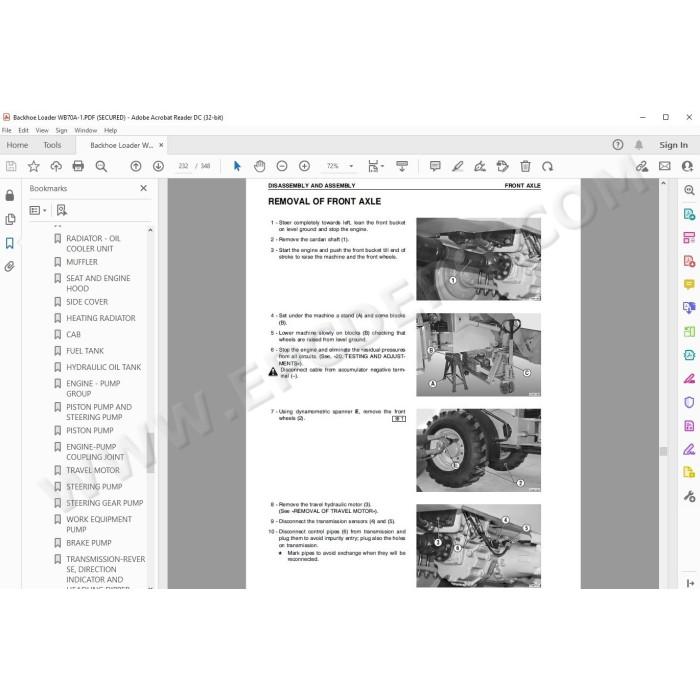The width and height of the screenshot is (700, 700).
Task: Open Export PDF tool in right pane
Action: [689, 214]
